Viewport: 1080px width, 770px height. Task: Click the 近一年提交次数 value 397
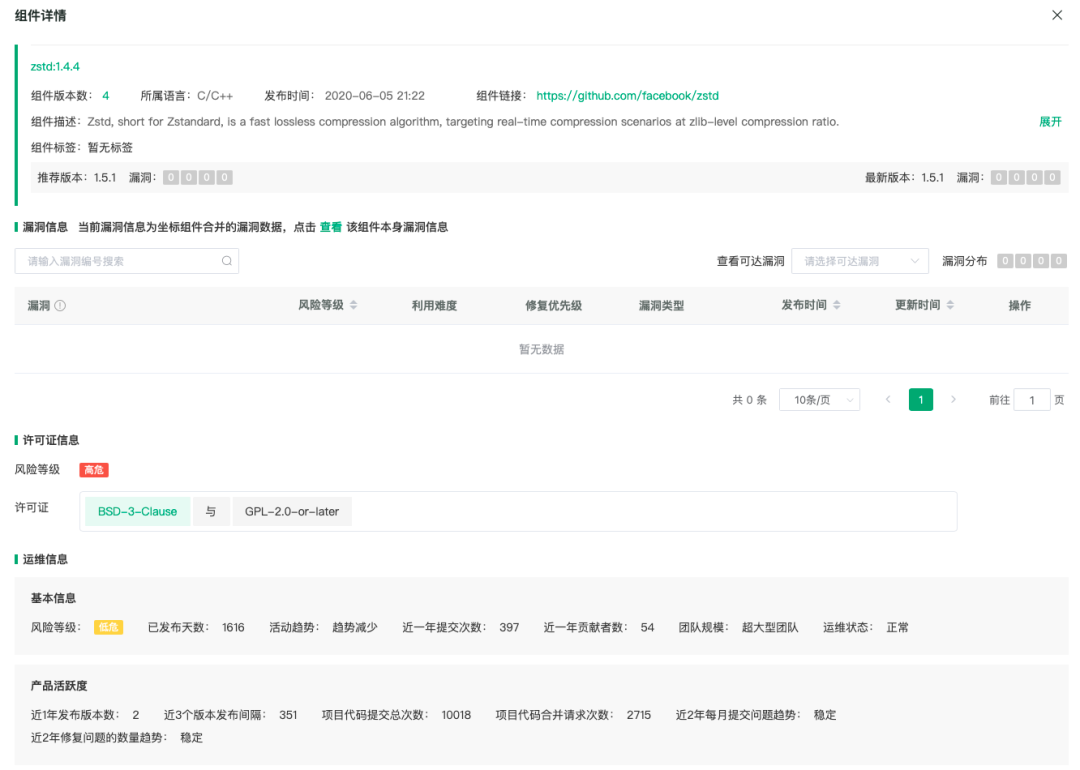tap(509, 627)
